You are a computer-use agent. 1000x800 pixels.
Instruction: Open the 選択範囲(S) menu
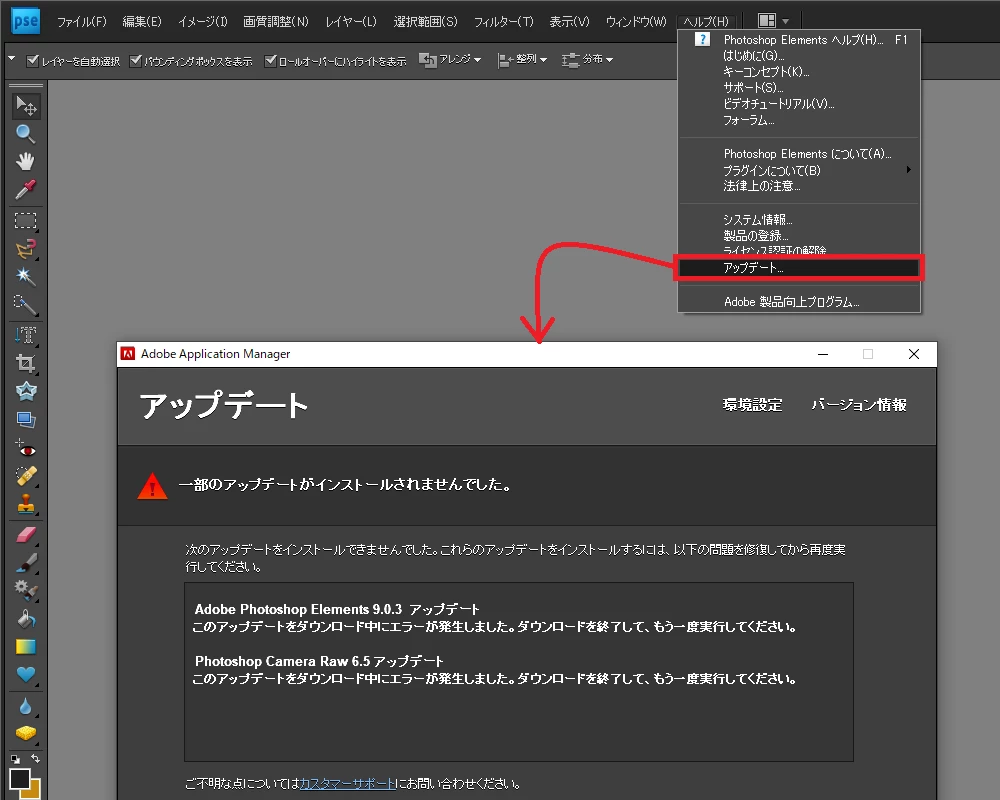[x=425, y=22]
